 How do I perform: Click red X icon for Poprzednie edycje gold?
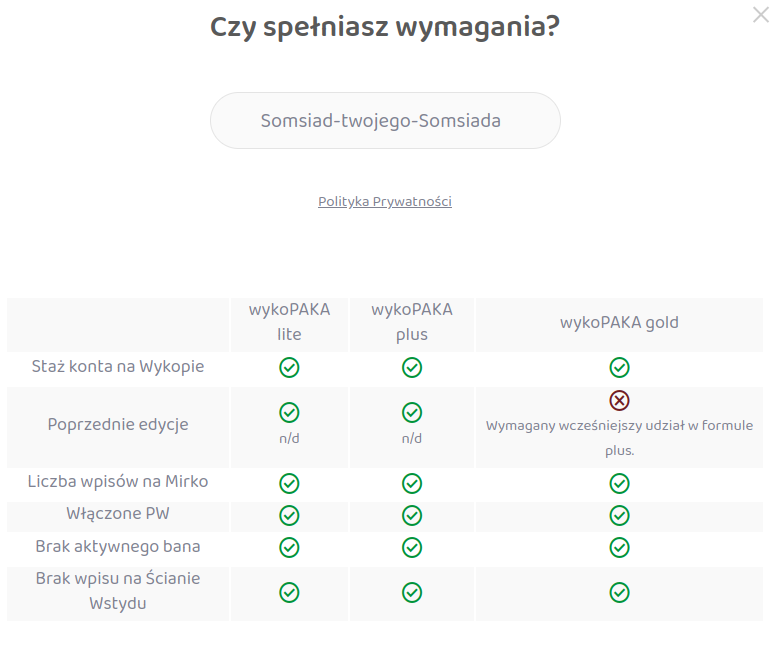[619, 400]
